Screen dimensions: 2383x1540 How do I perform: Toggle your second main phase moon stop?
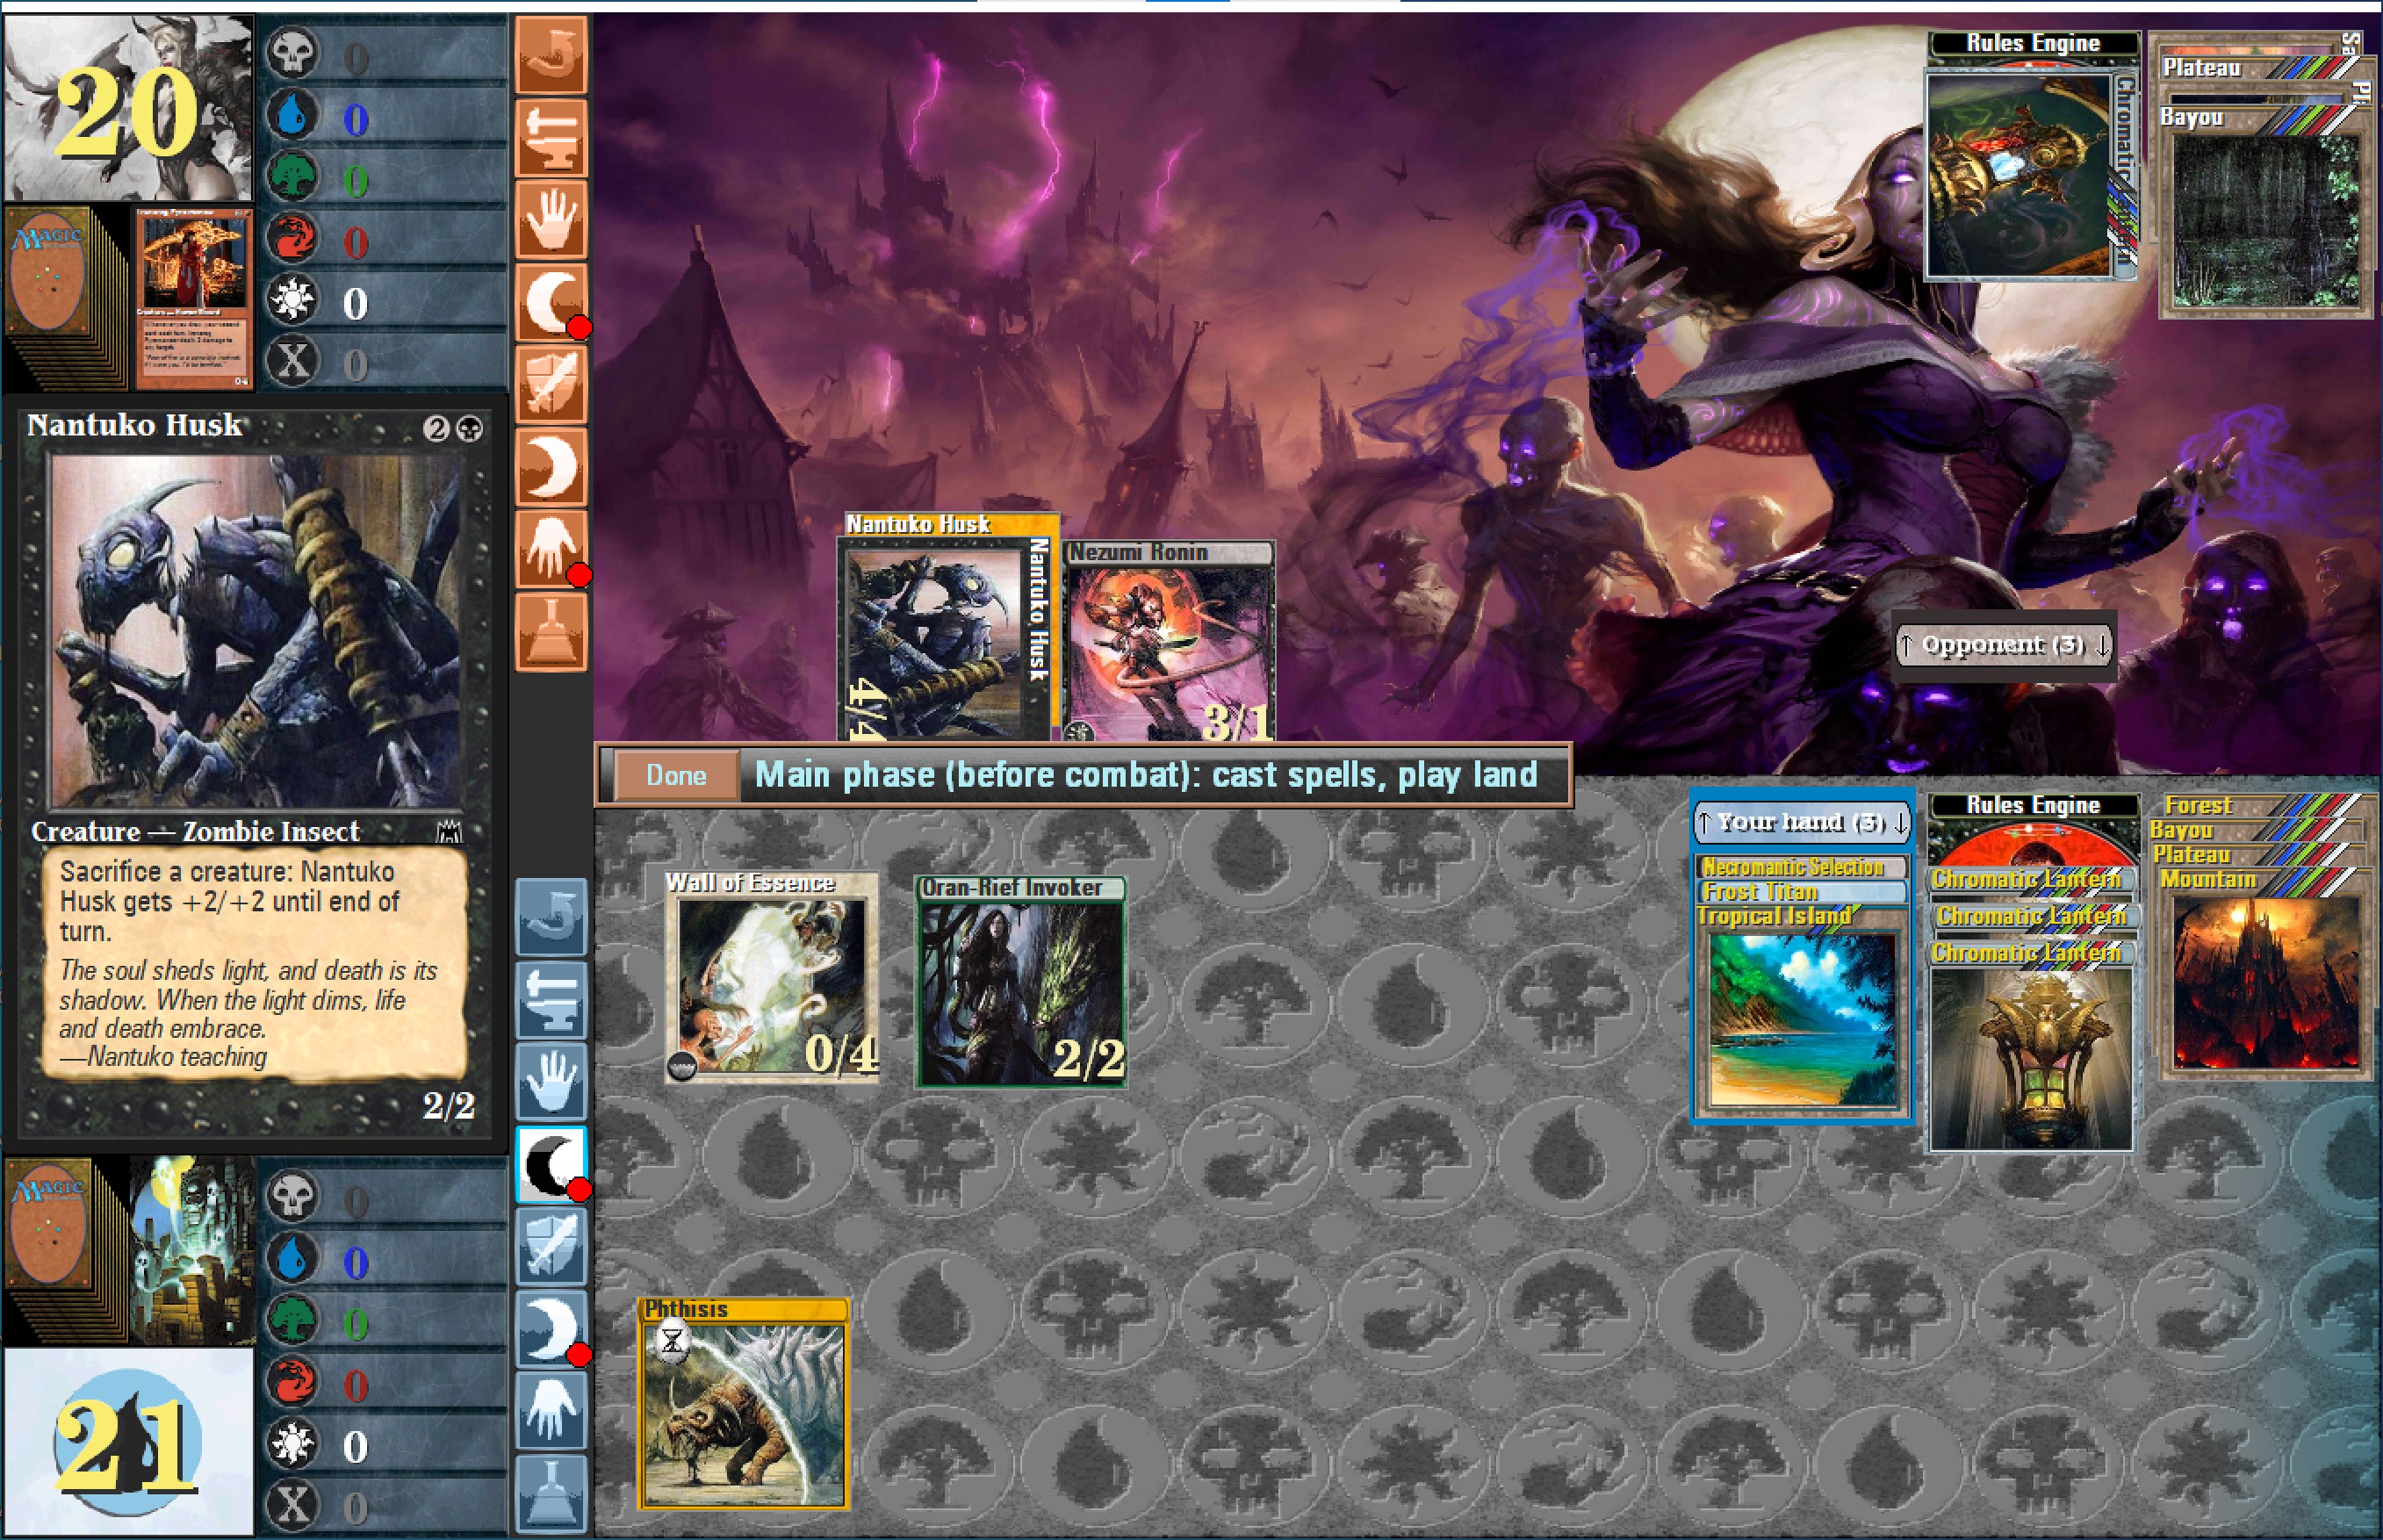pyautogui.click(x=551, y=1329)
